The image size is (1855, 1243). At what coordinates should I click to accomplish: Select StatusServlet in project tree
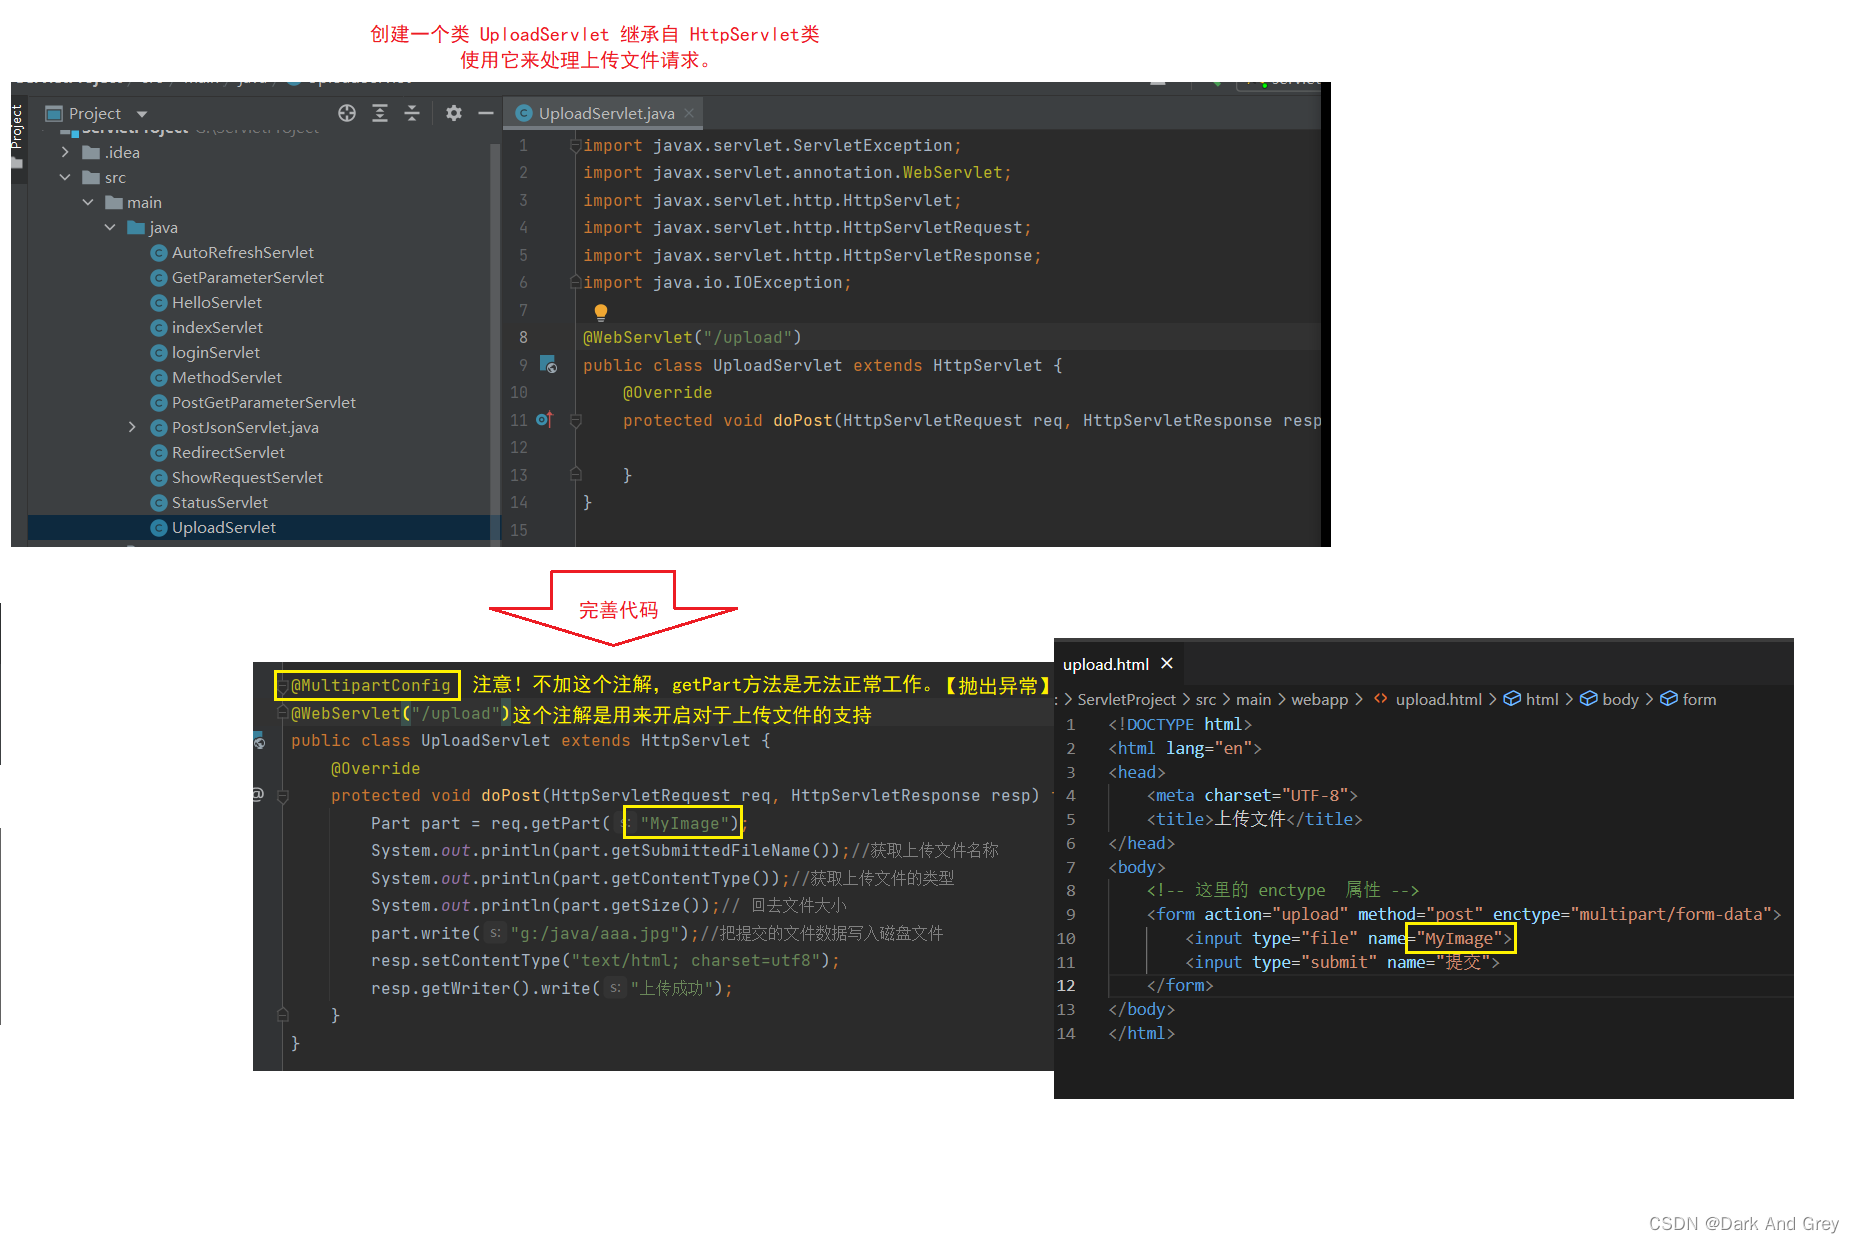tap(220, 502)
